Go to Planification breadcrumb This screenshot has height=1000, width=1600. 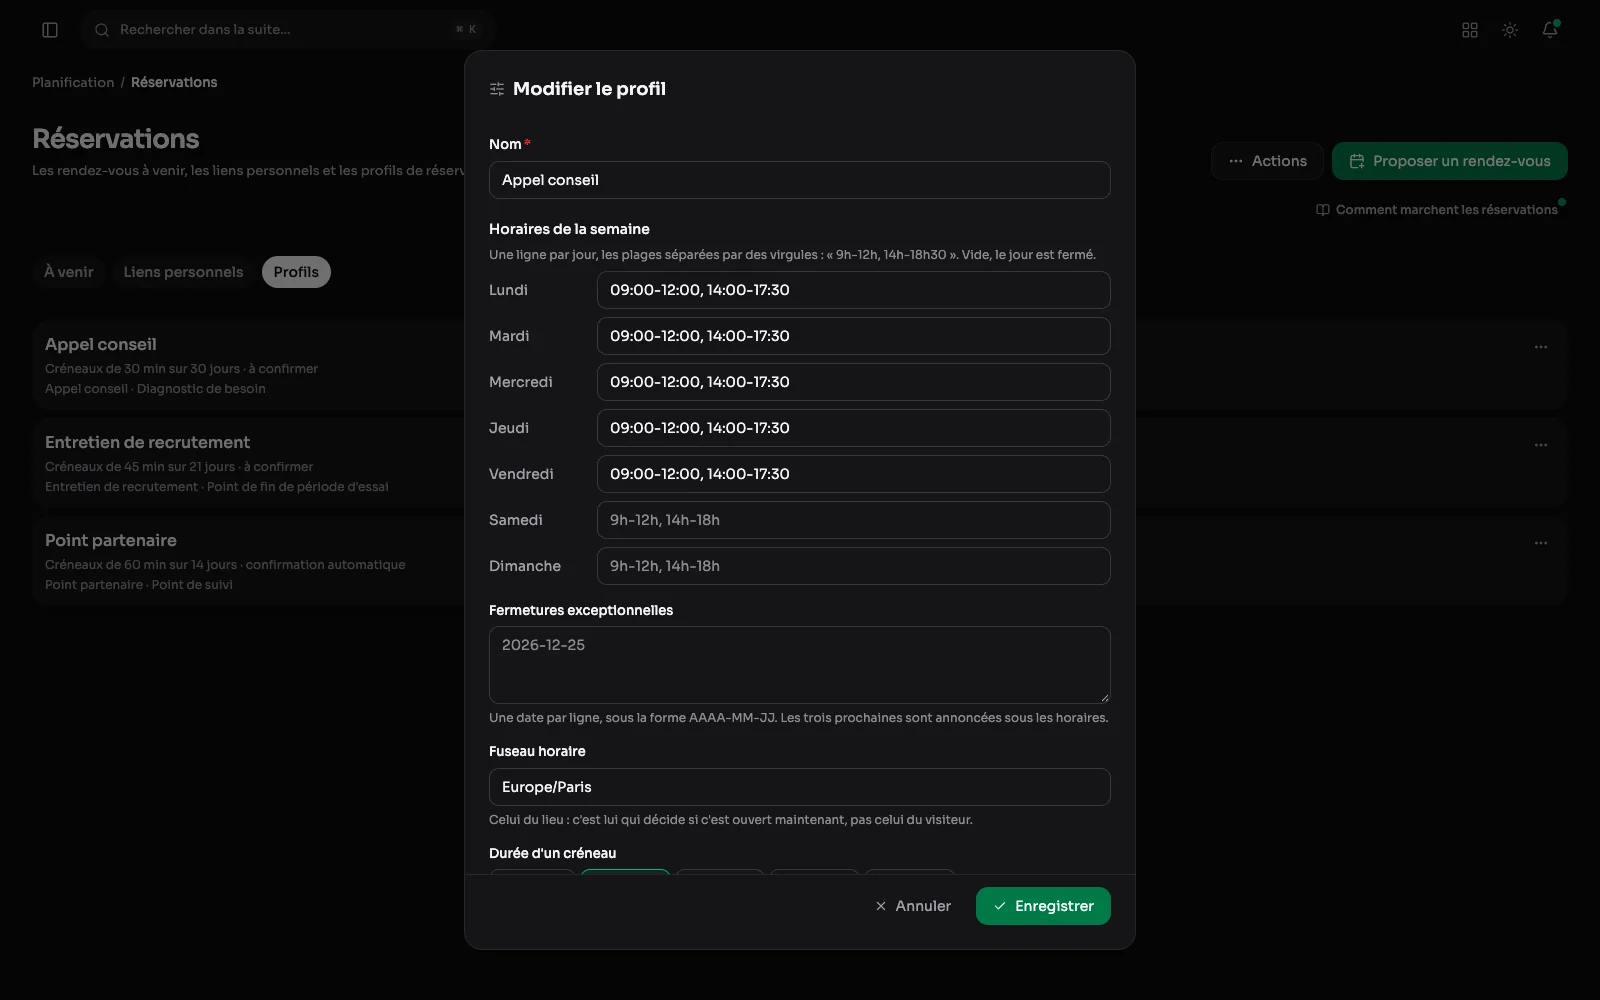(x=73, y=82)
